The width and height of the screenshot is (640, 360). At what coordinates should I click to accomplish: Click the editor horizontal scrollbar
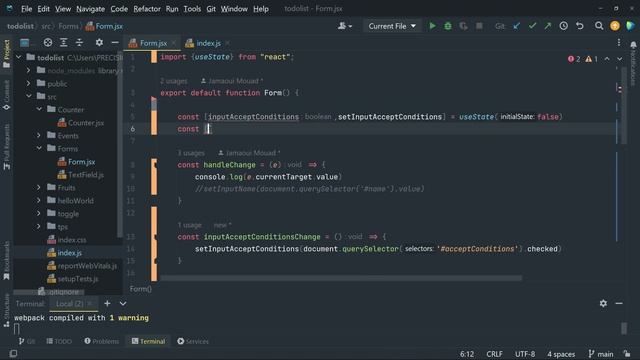tap(341, 278)
